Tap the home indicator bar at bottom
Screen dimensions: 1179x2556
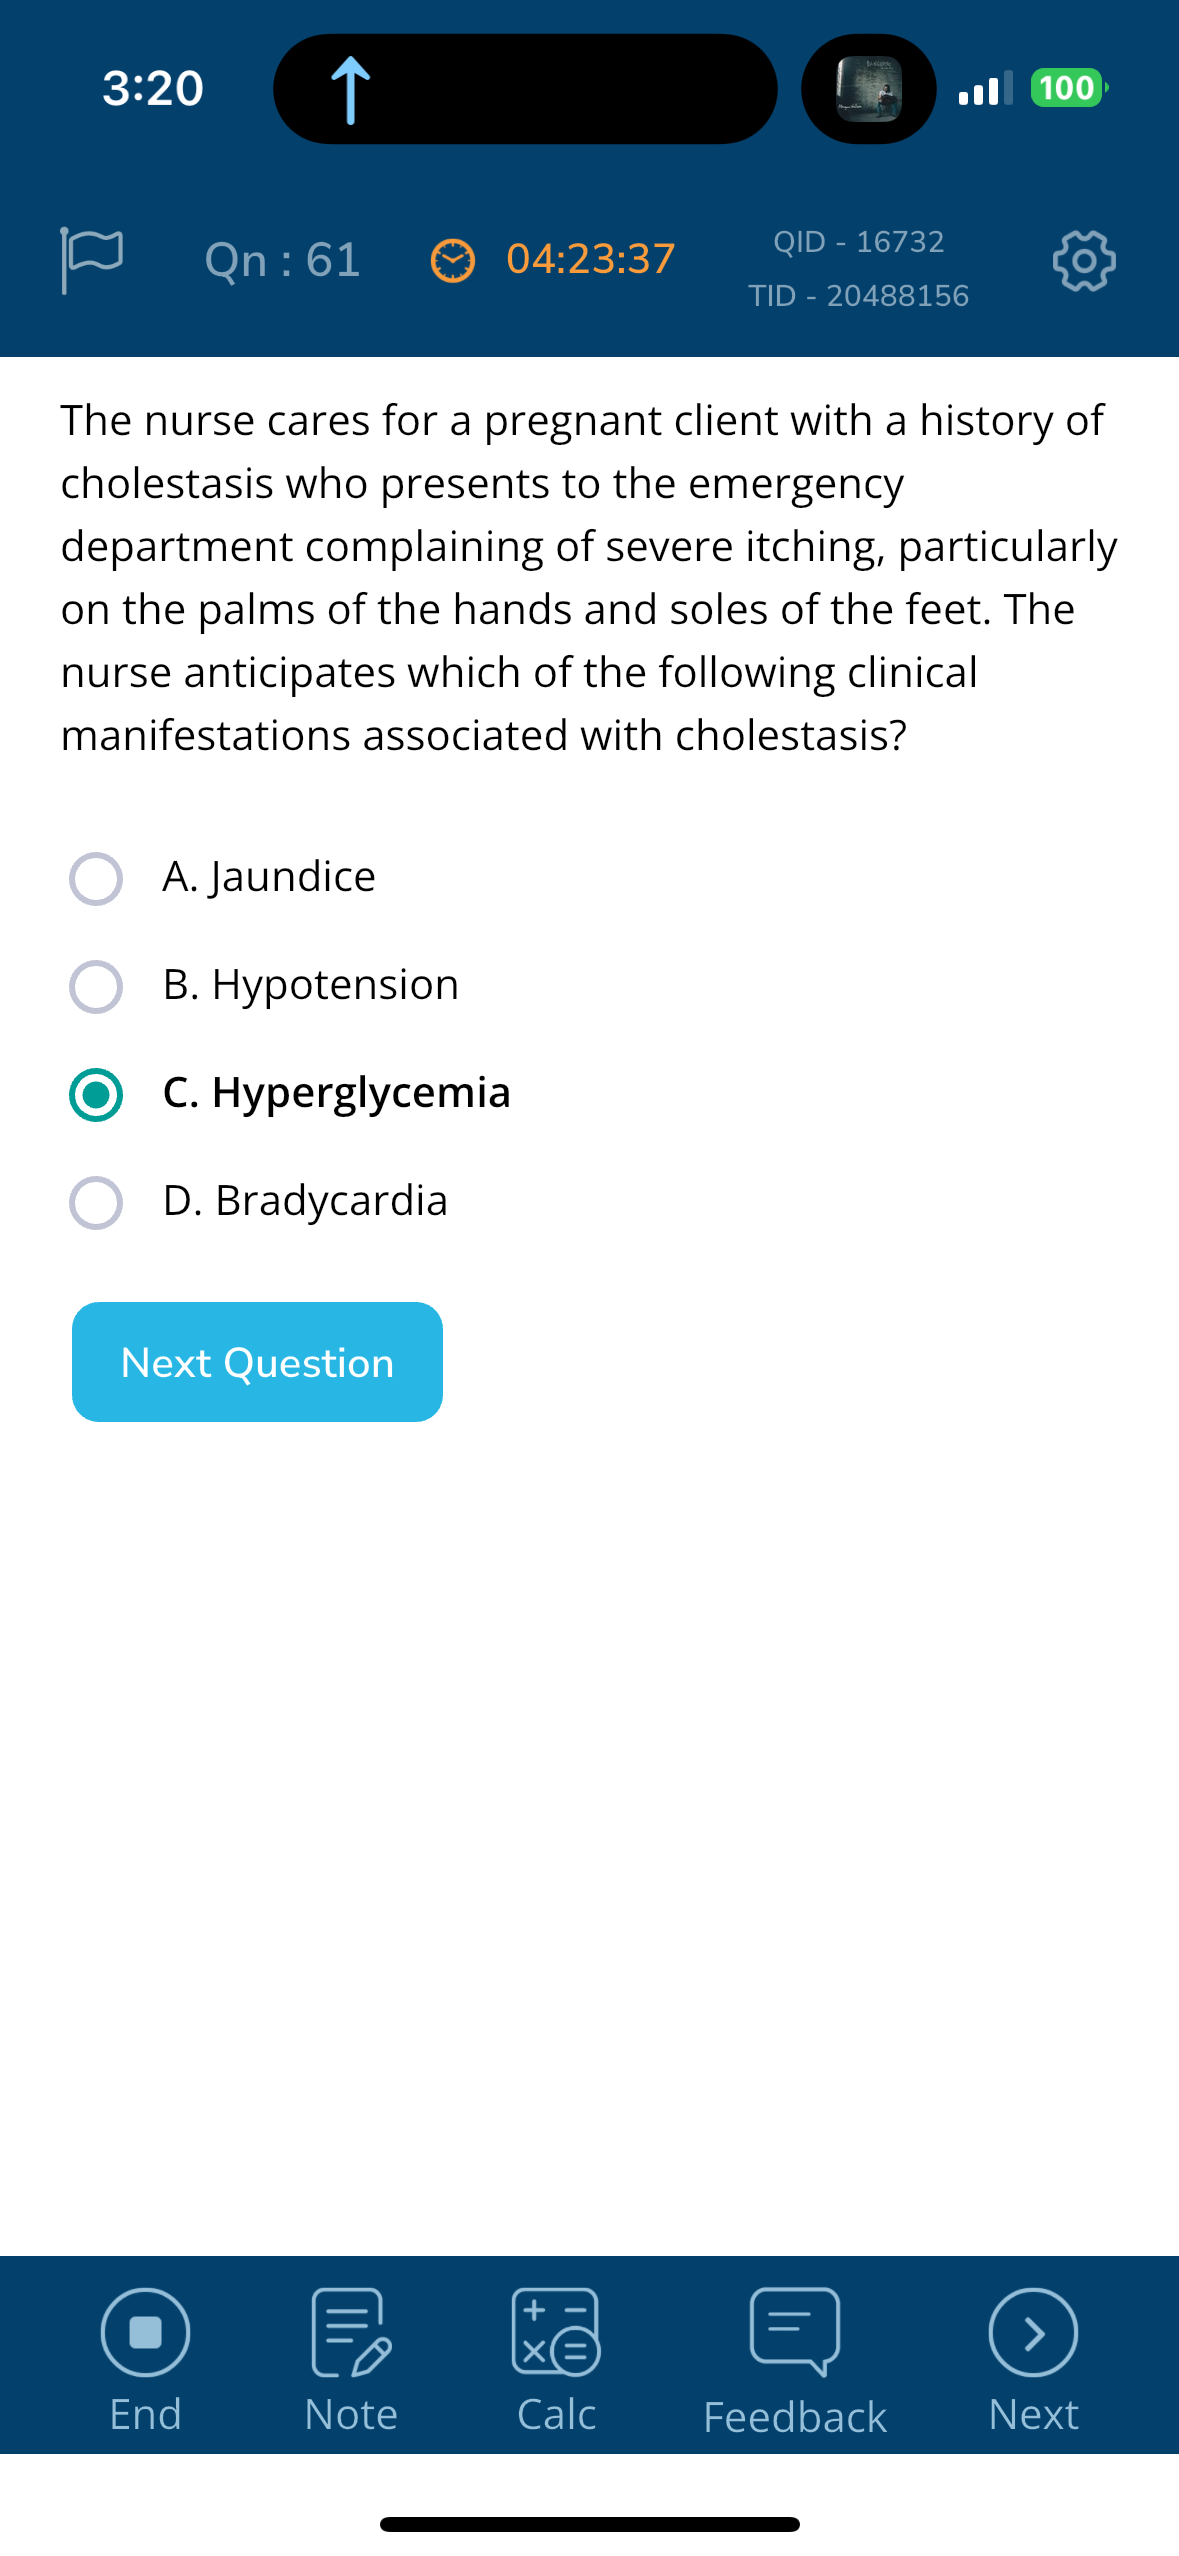[x=590, y=2524]
